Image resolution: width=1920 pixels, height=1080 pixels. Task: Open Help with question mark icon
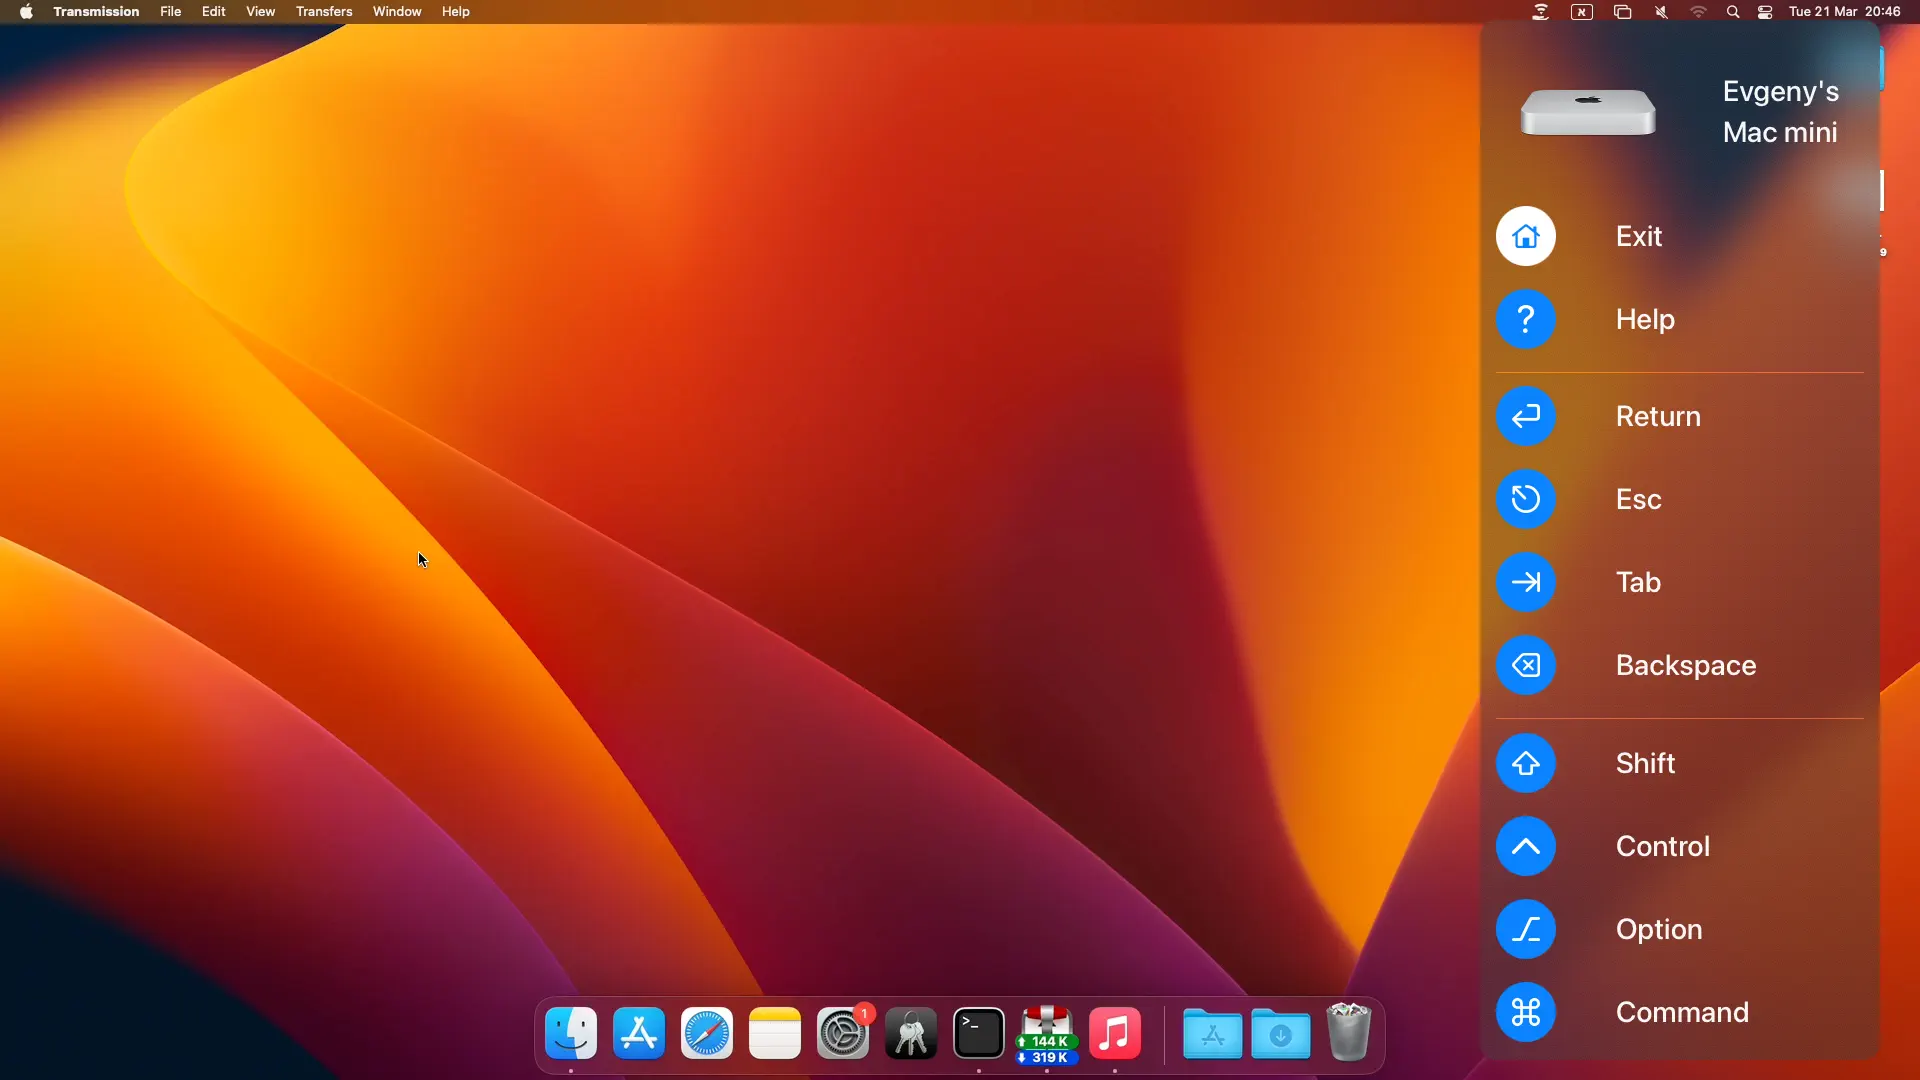1525,319
